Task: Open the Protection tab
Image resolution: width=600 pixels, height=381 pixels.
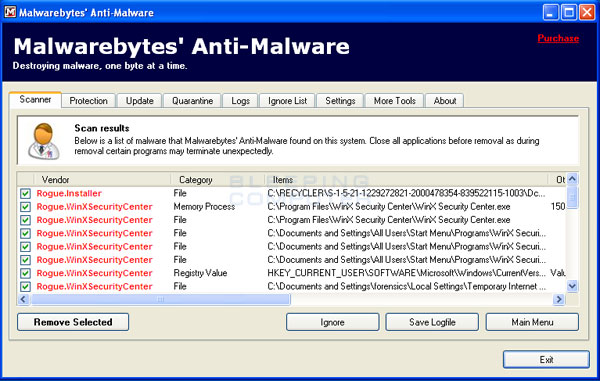Action: click(x=88, y=101)
